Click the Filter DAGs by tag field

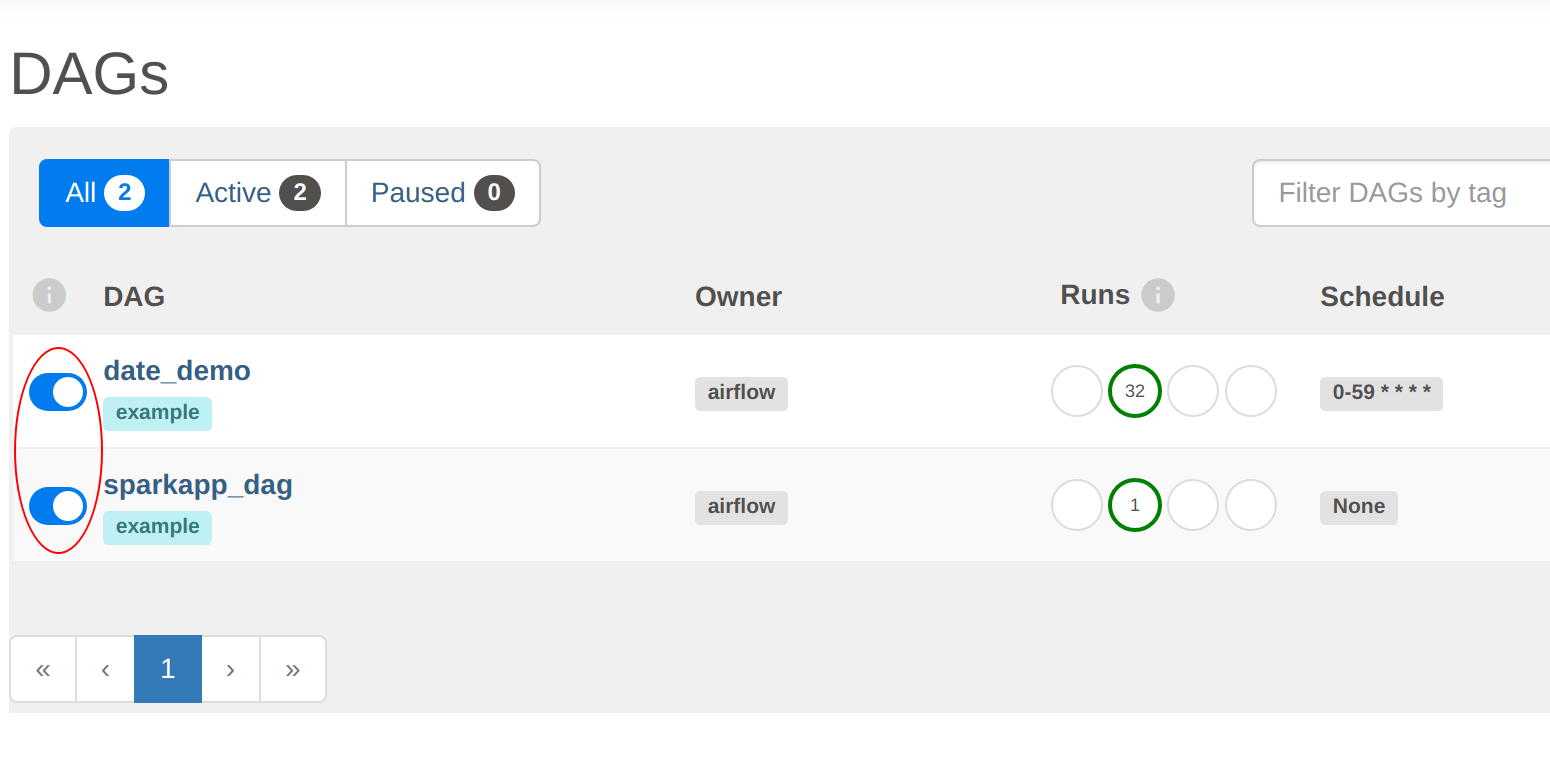tap(1400, 193)
